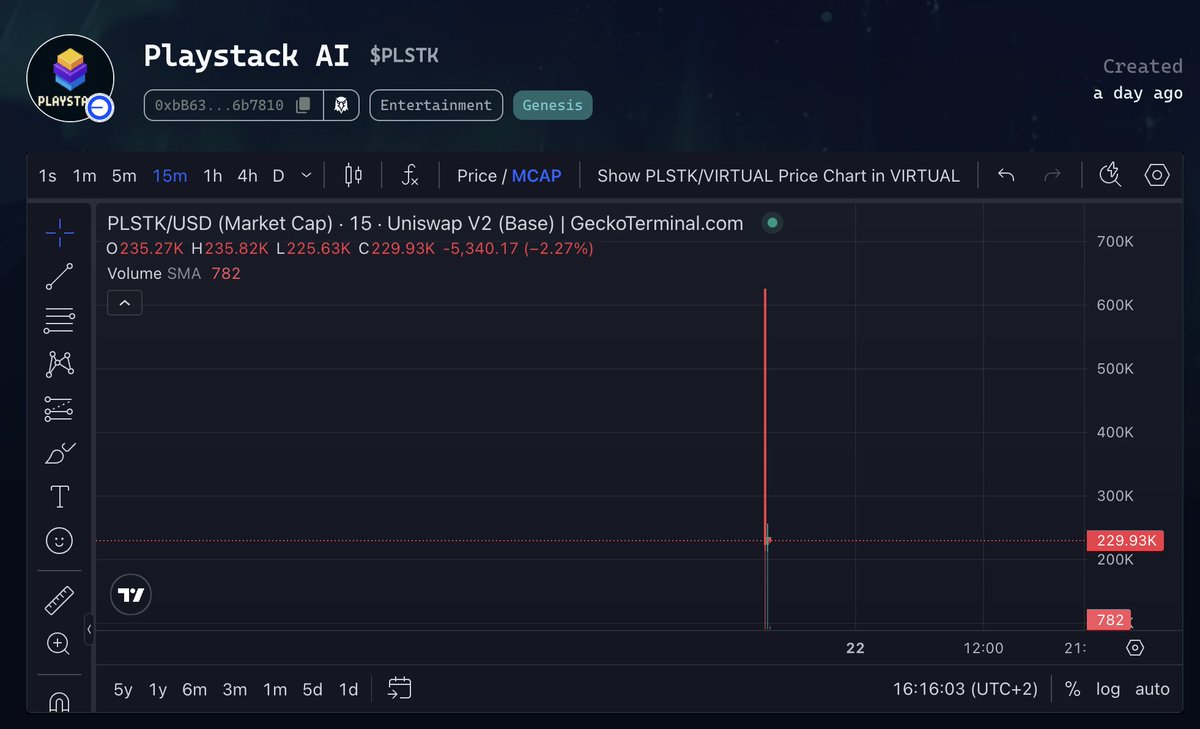Undo the last chart action
1200x729 pixels.
(1007, 175)
